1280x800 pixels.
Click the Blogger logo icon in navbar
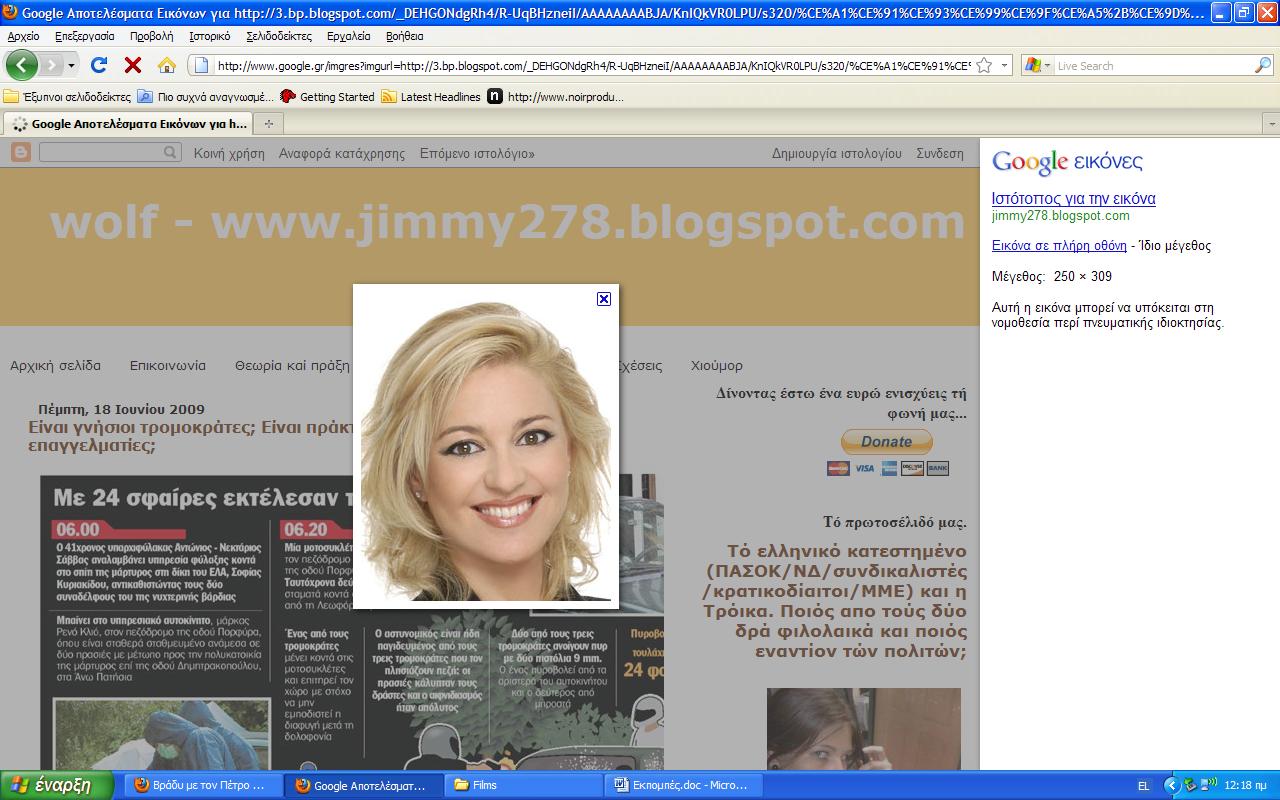click(21, 153)
